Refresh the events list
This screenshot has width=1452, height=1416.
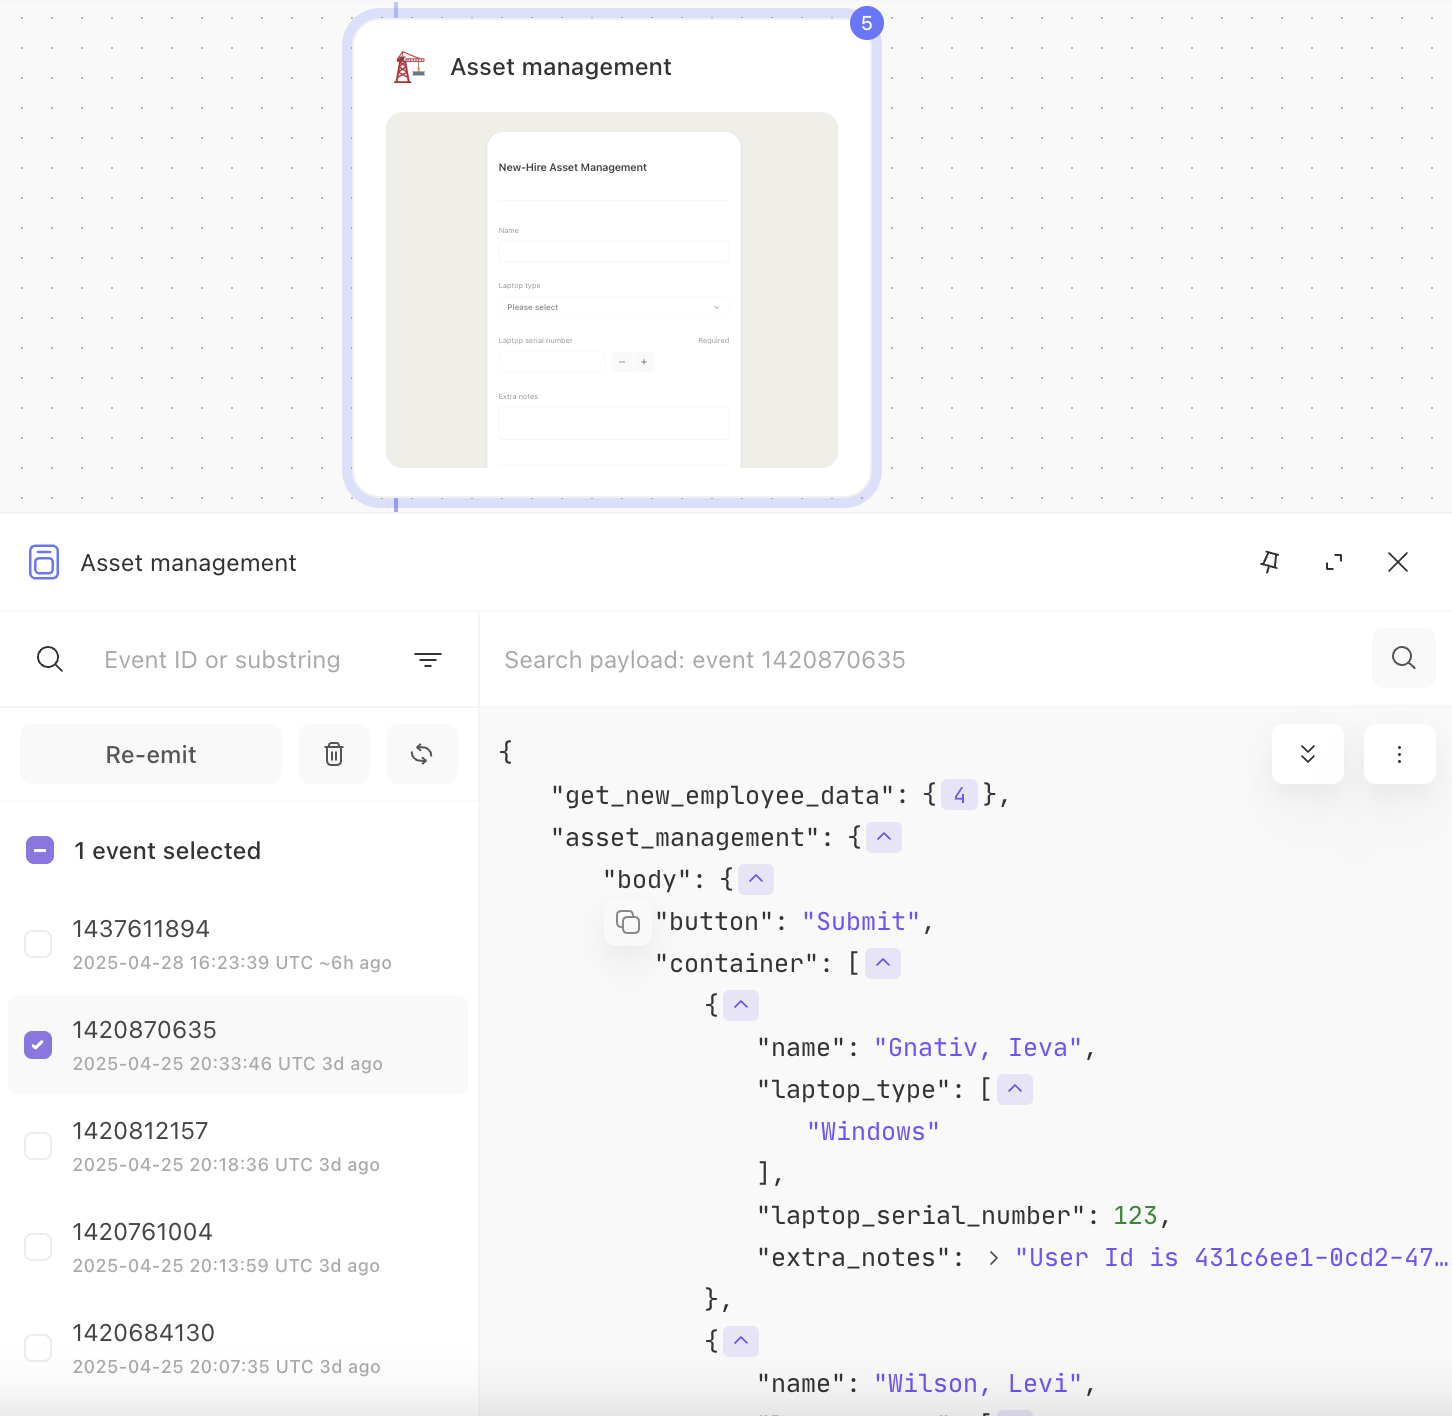pos(422,754)
